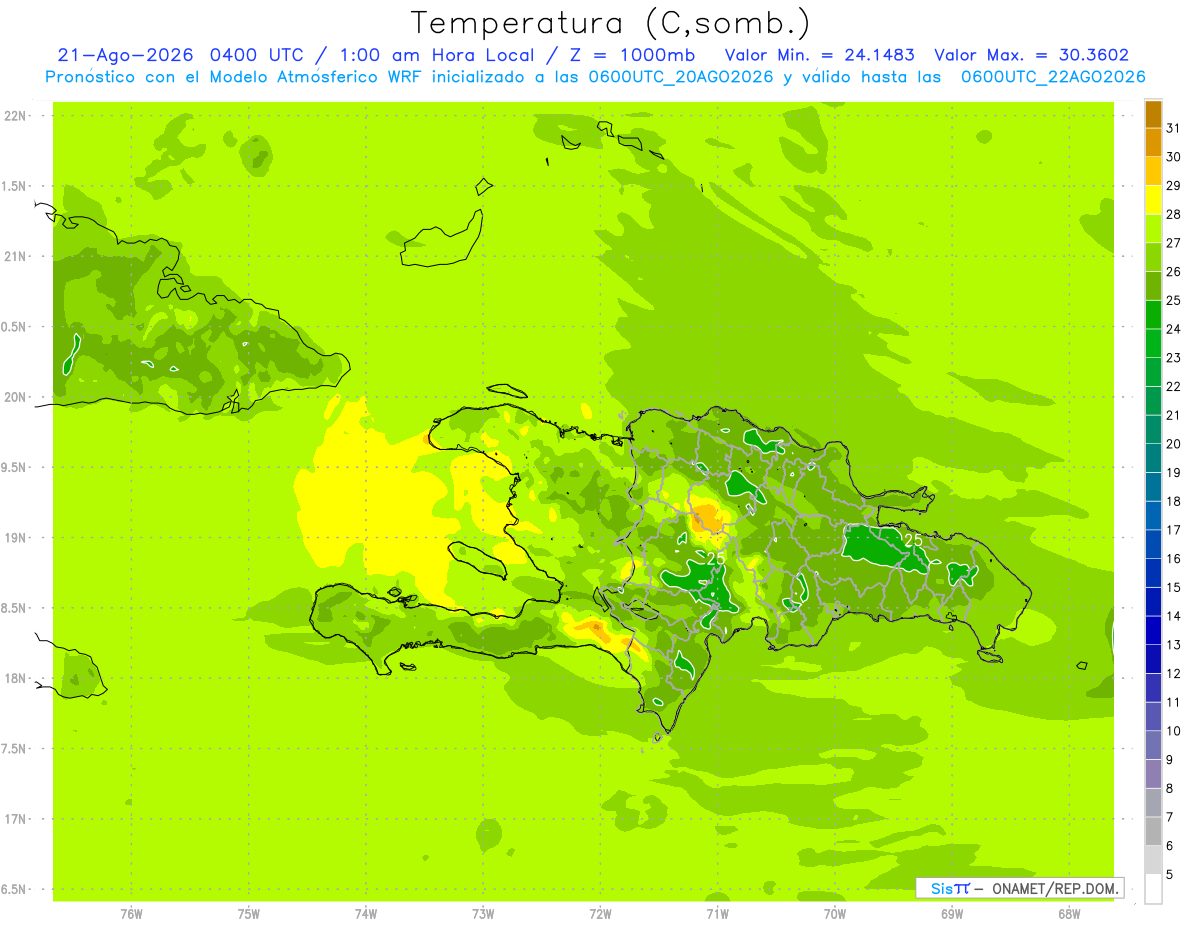Screen dimensions: 1200x927
Task: Click the "17N" latitude label
Action: coord(16,819)
